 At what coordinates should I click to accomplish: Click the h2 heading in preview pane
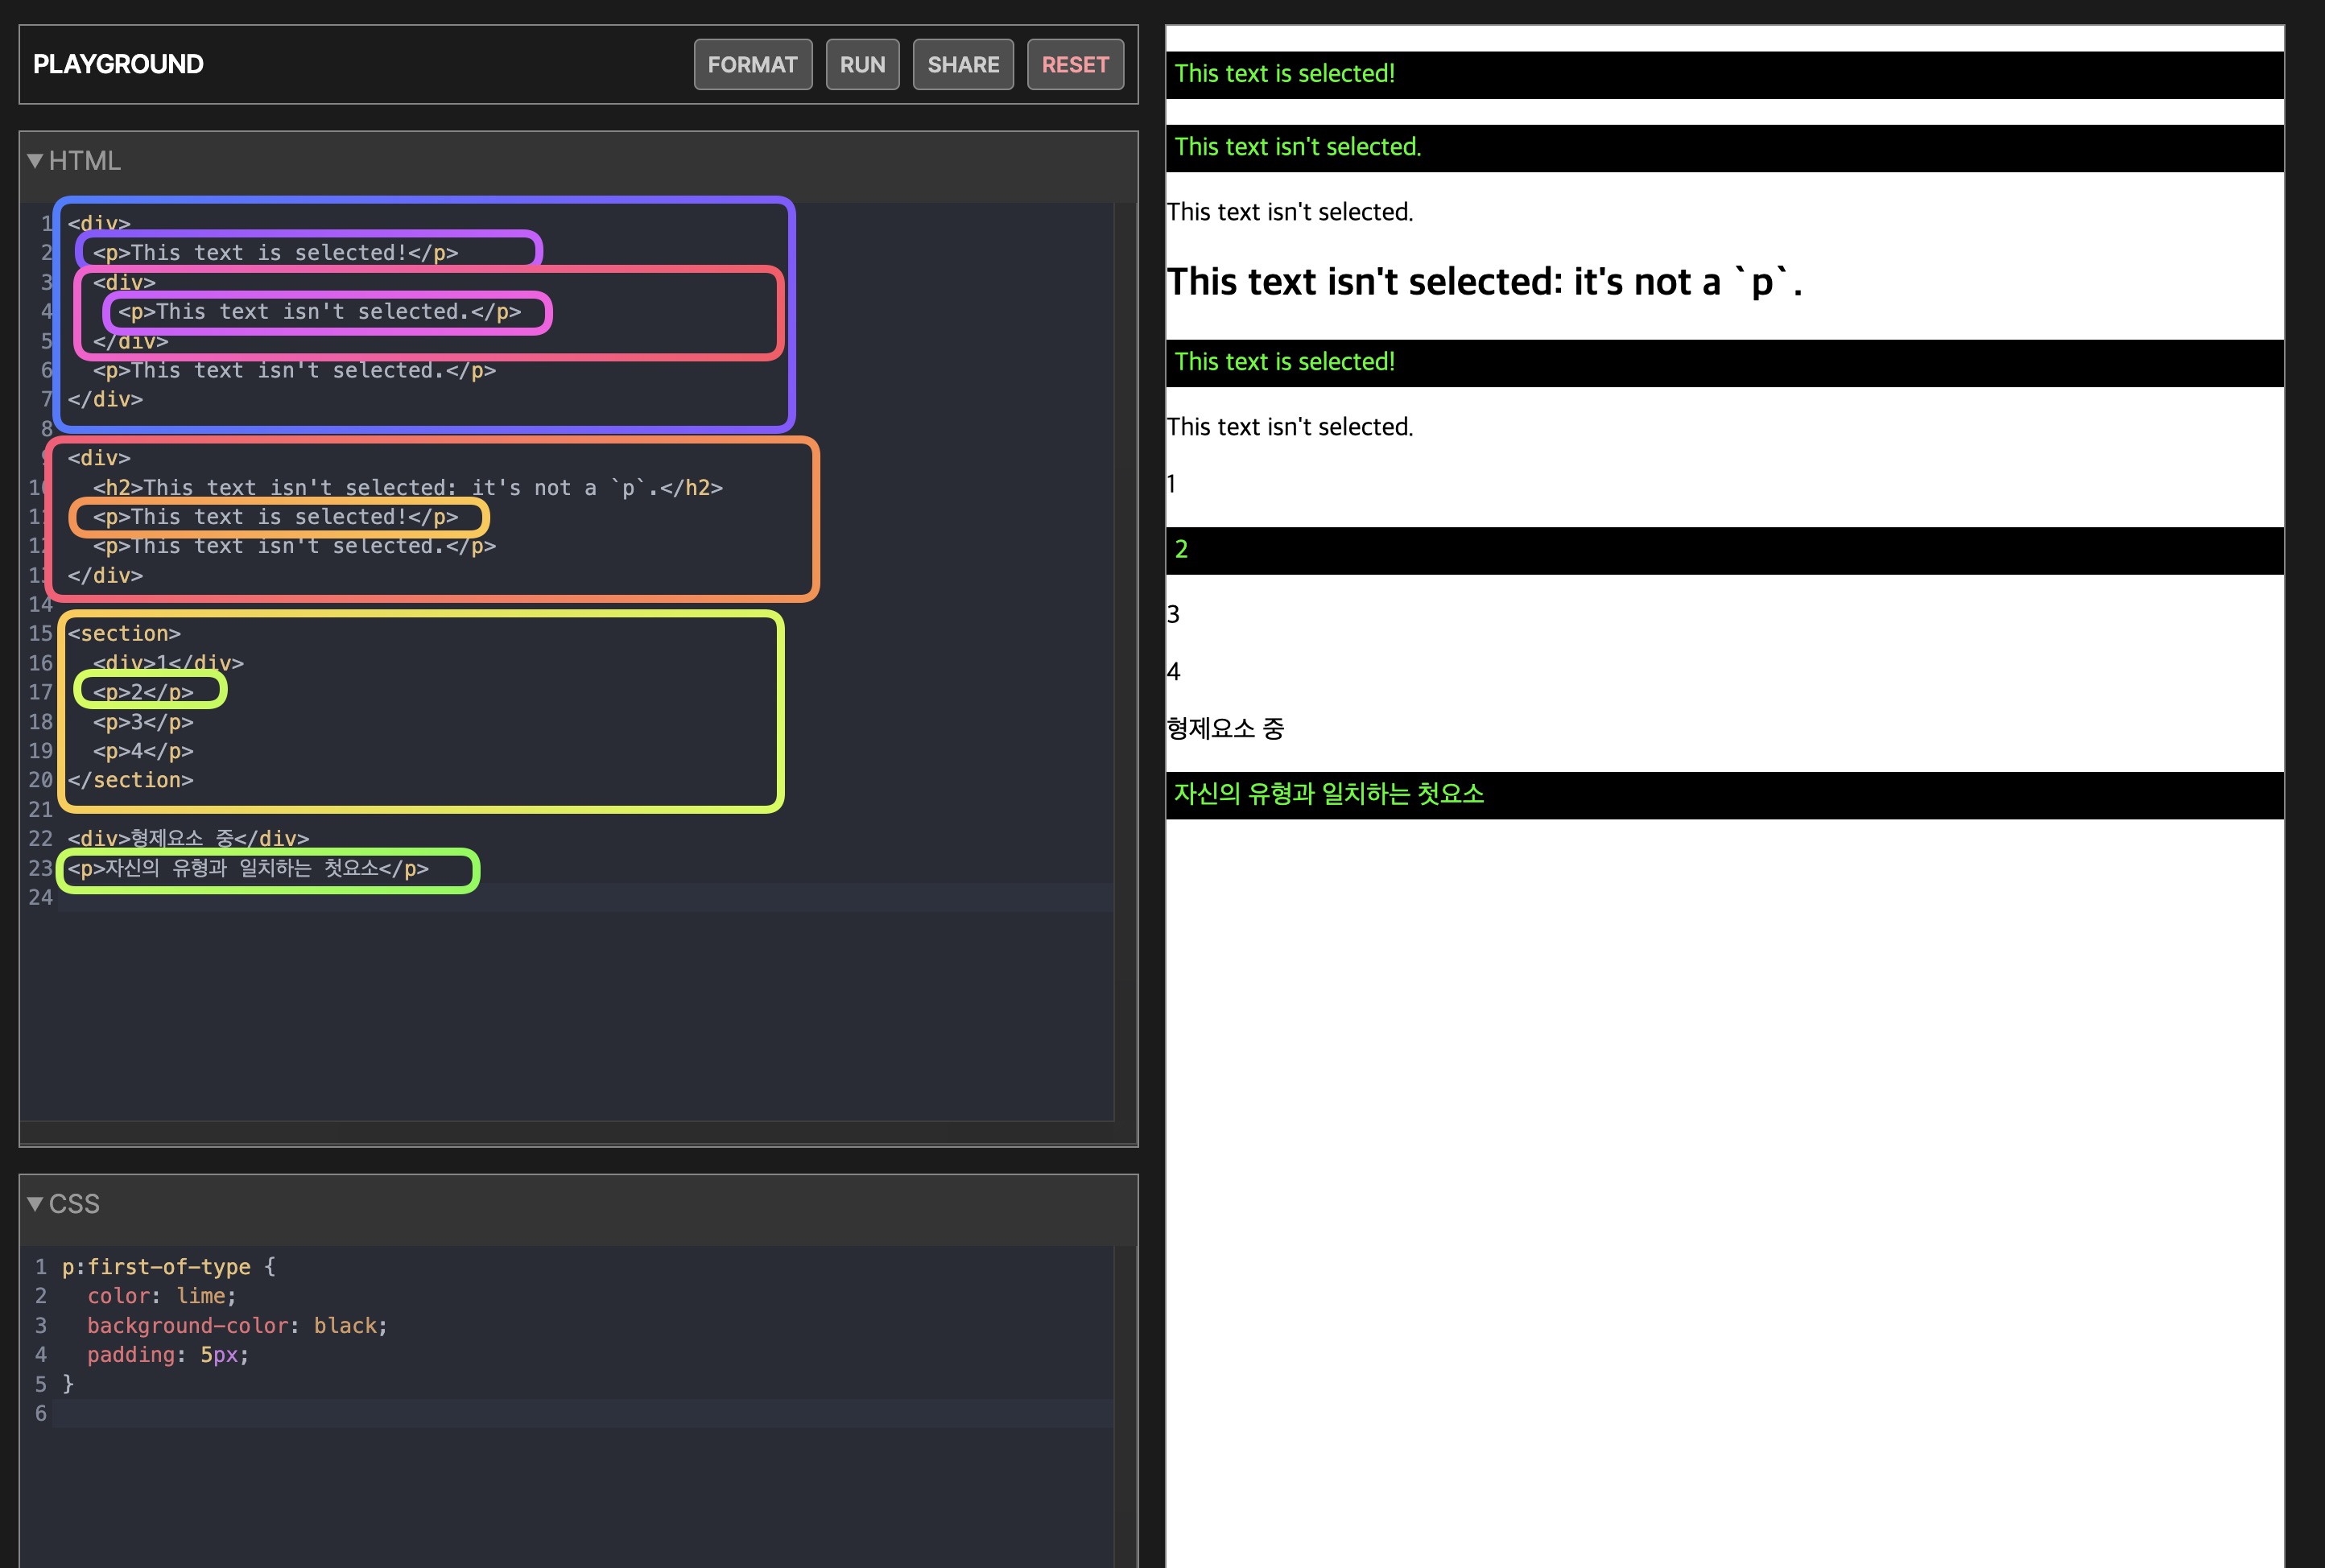(1483, 283)
